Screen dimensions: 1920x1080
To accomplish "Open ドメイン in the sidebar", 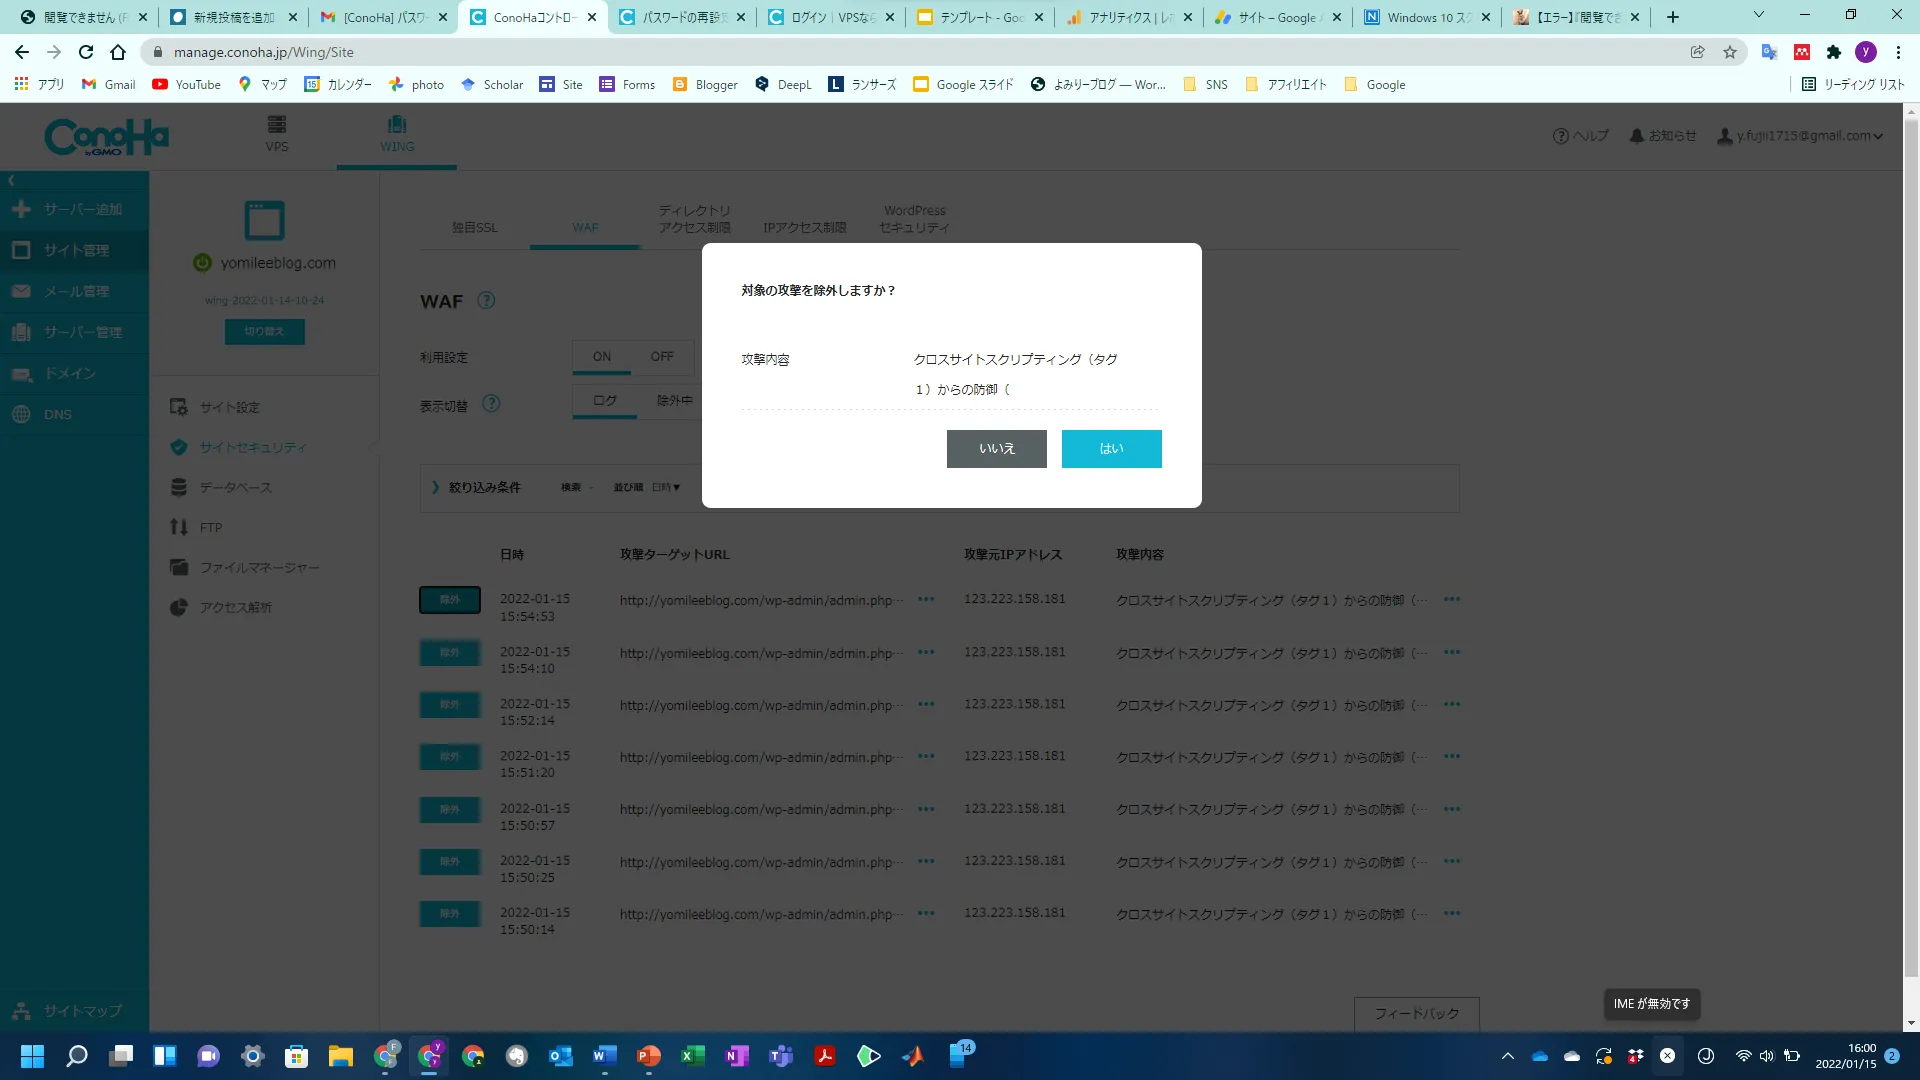I will point(74,373).
